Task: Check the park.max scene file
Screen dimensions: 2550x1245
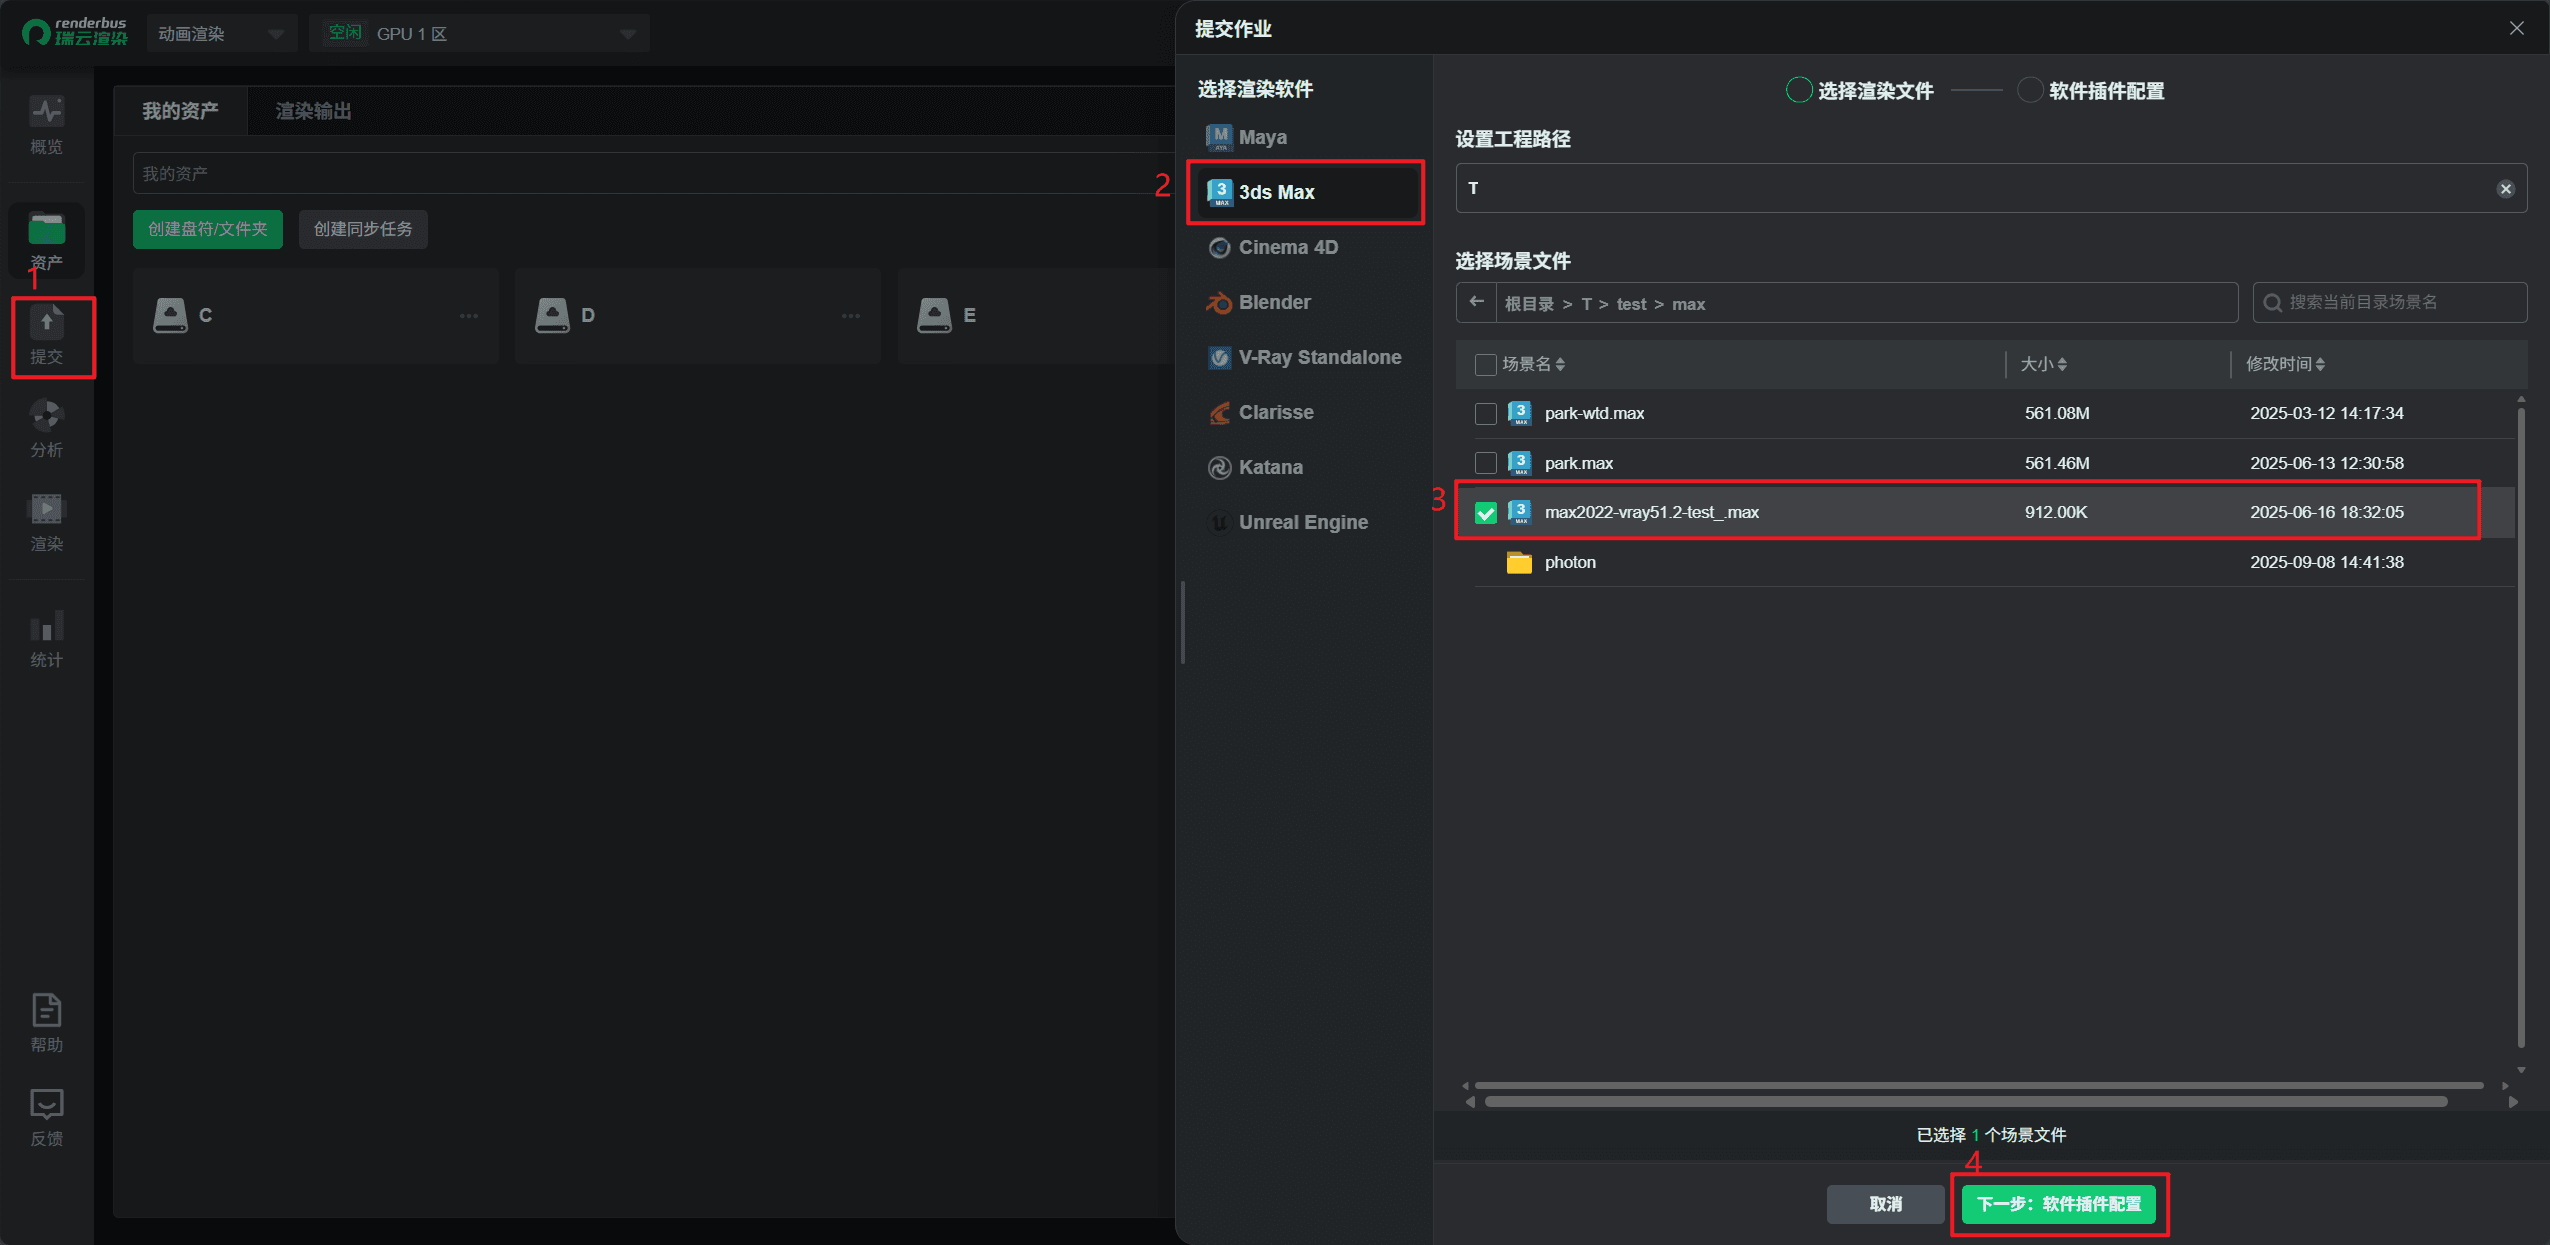Action: click(1486, 463)
